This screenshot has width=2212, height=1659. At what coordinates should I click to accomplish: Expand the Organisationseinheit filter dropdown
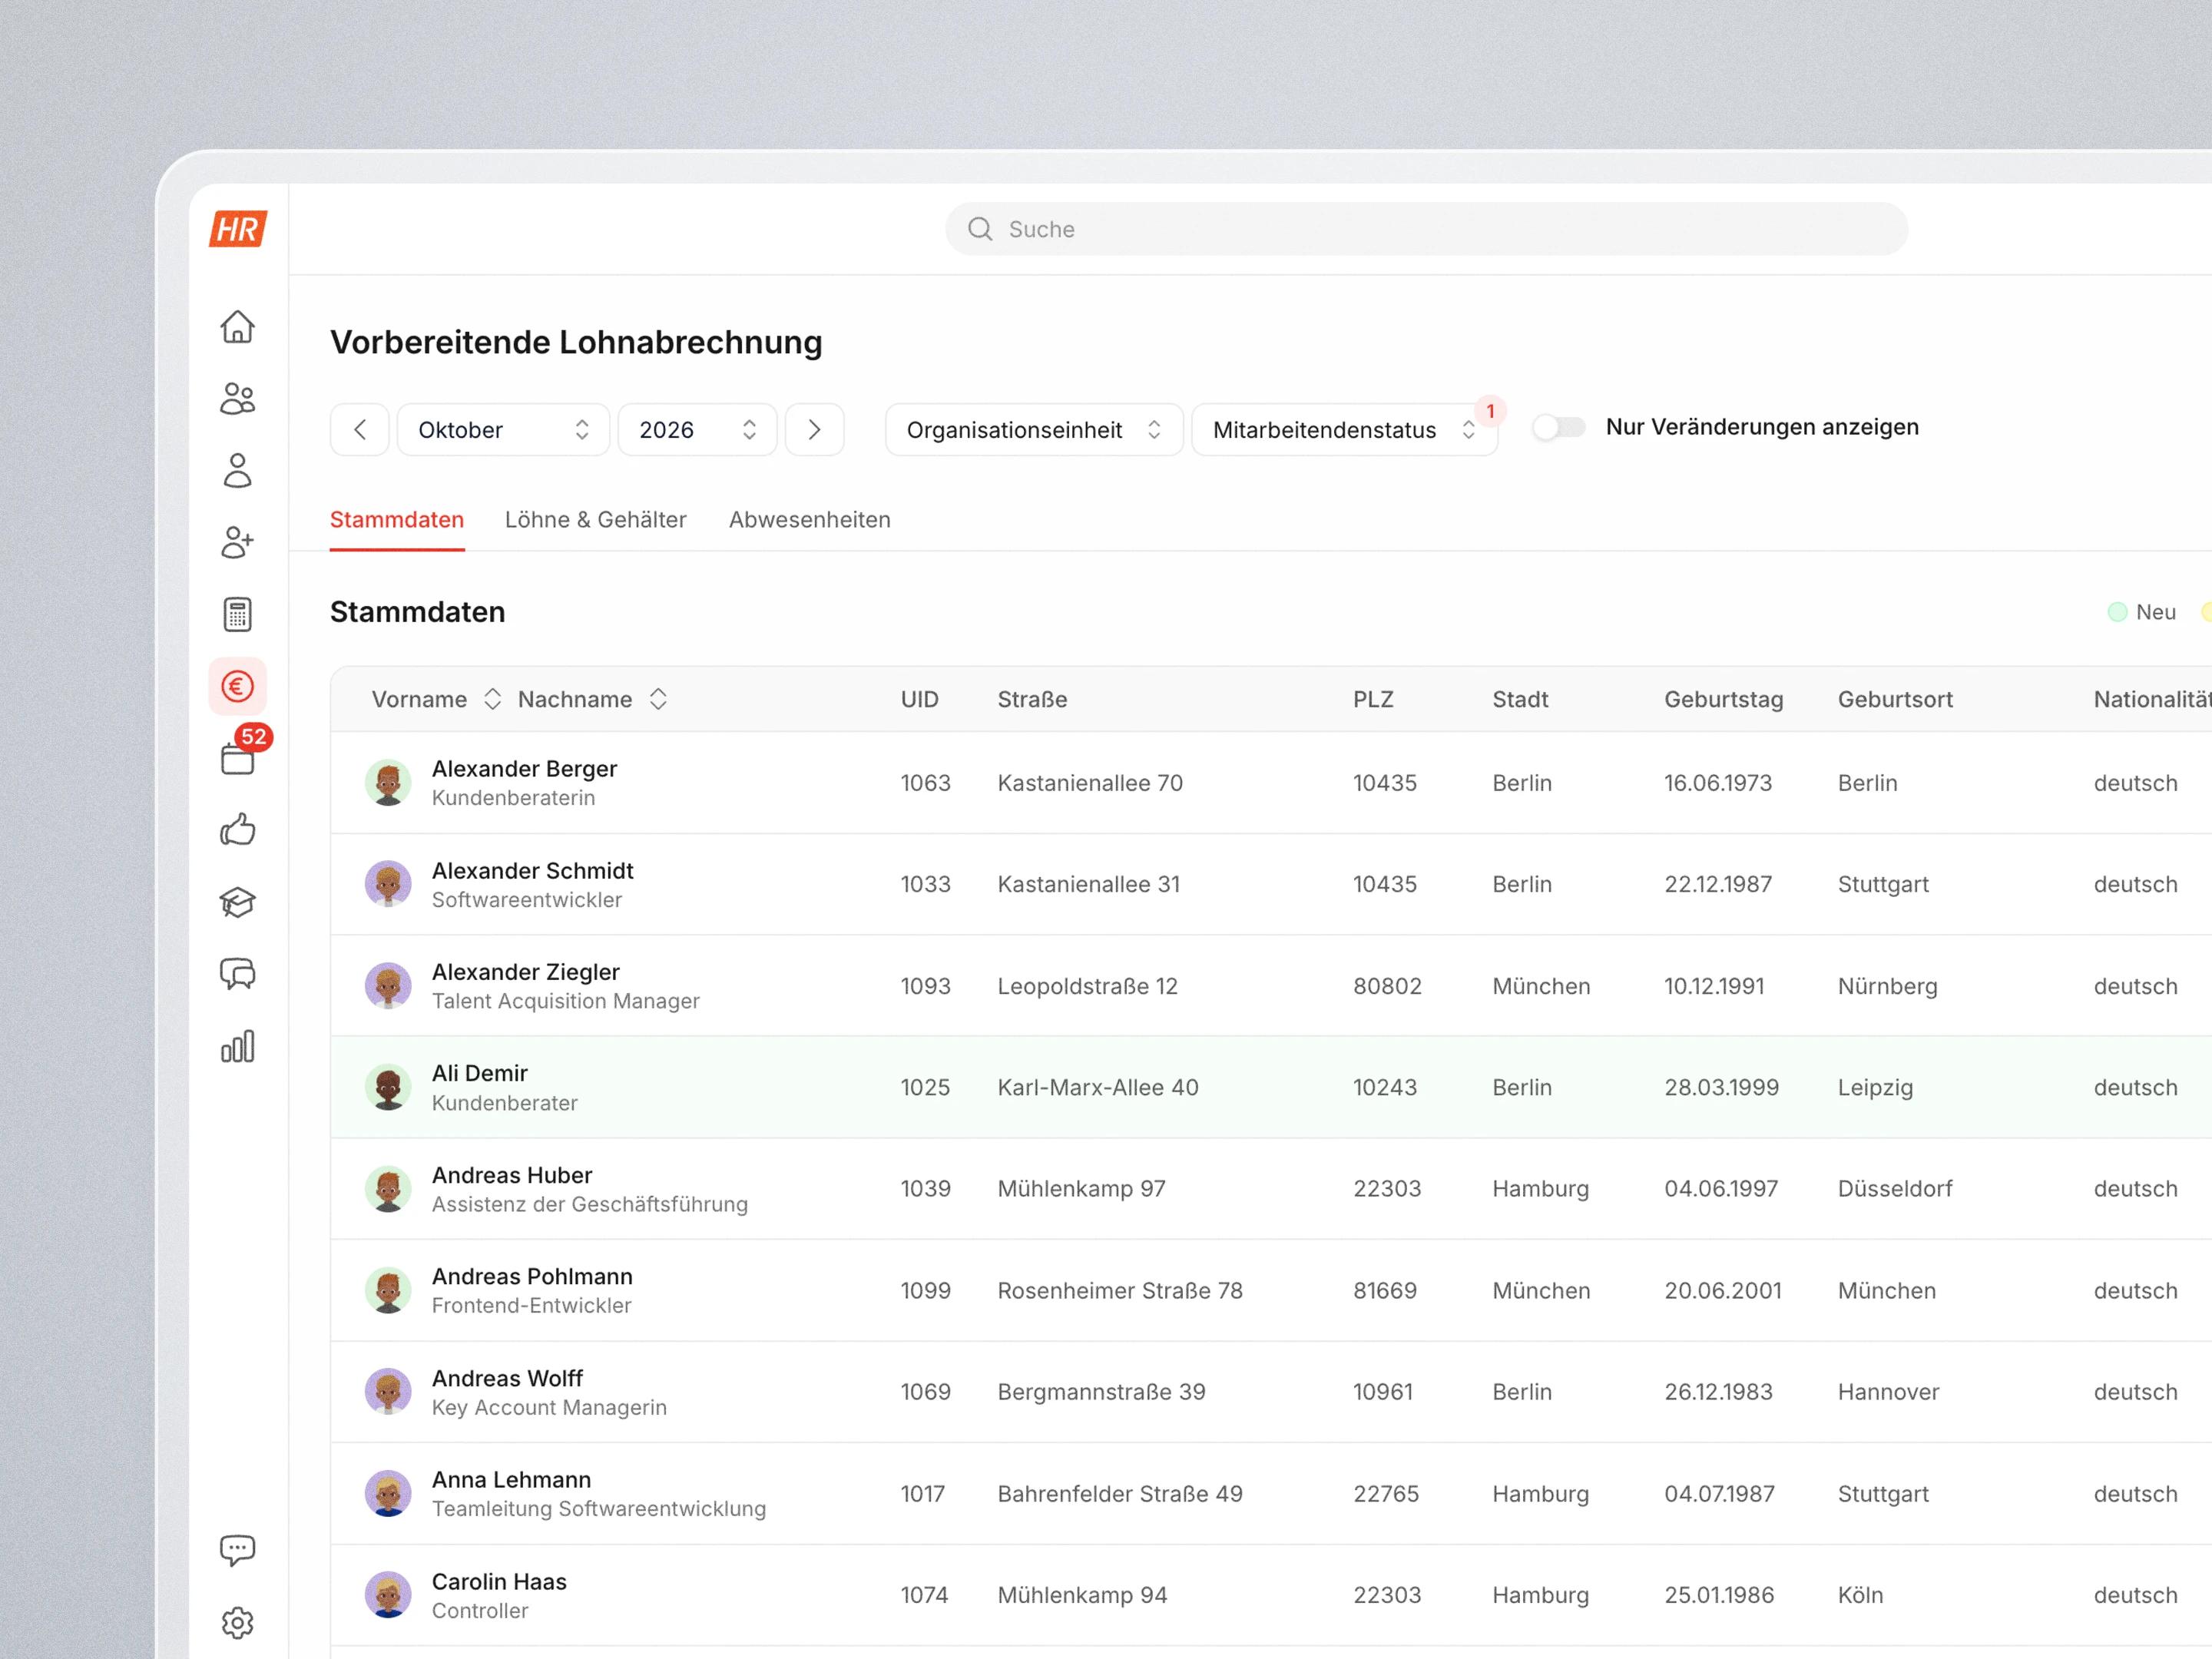point(1034,430)
